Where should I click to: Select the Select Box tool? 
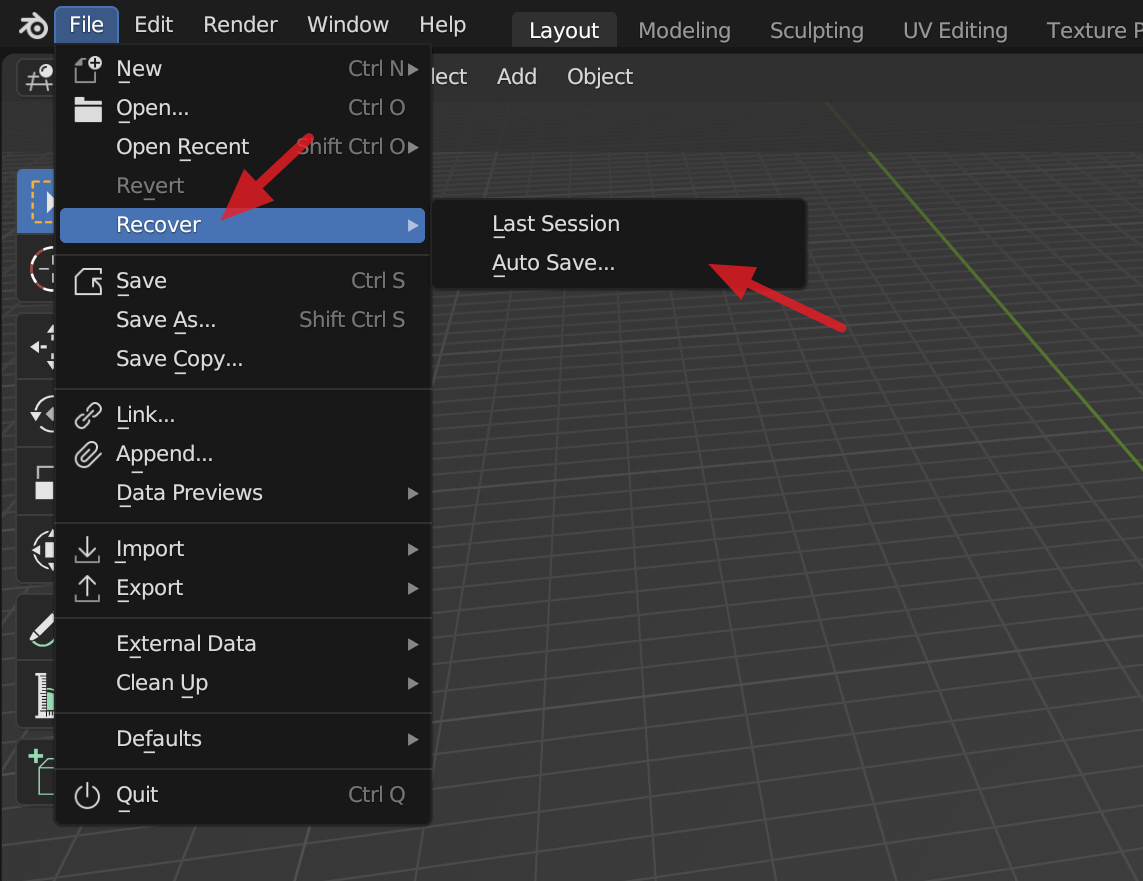tap(36, 201)
